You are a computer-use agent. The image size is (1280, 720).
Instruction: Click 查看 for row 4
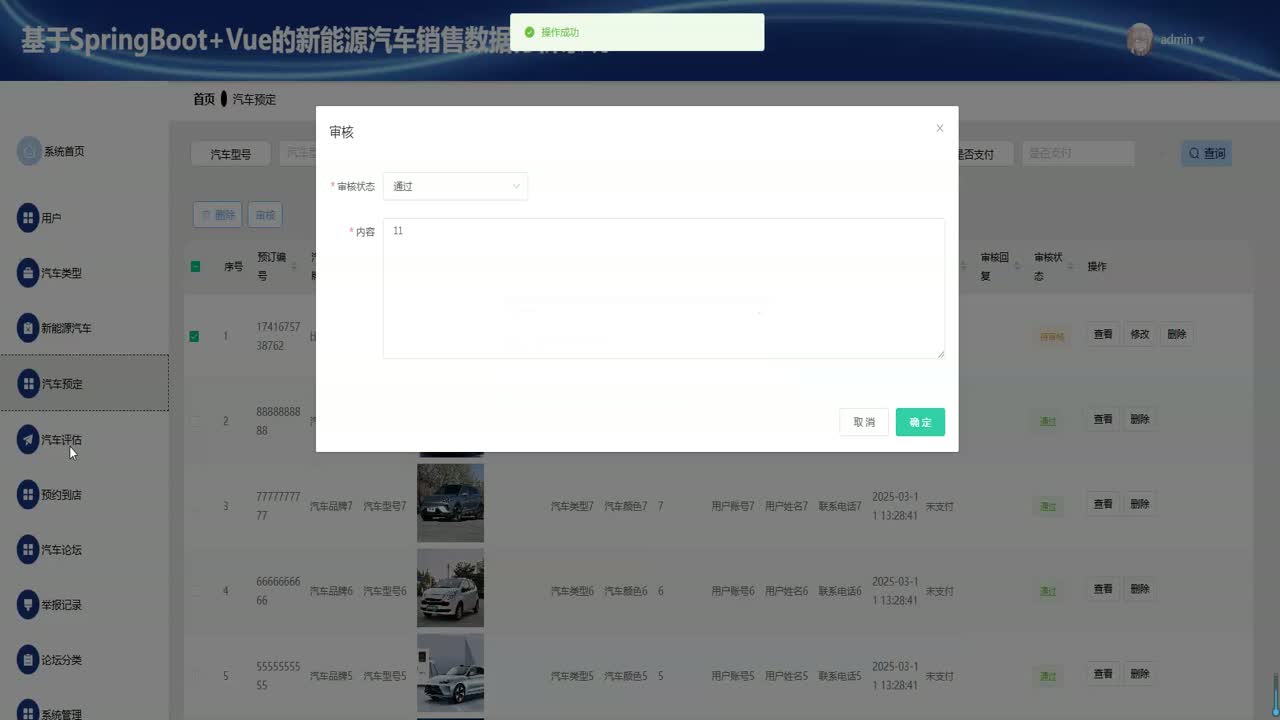pyautogui.click(x=1103, y=589)
